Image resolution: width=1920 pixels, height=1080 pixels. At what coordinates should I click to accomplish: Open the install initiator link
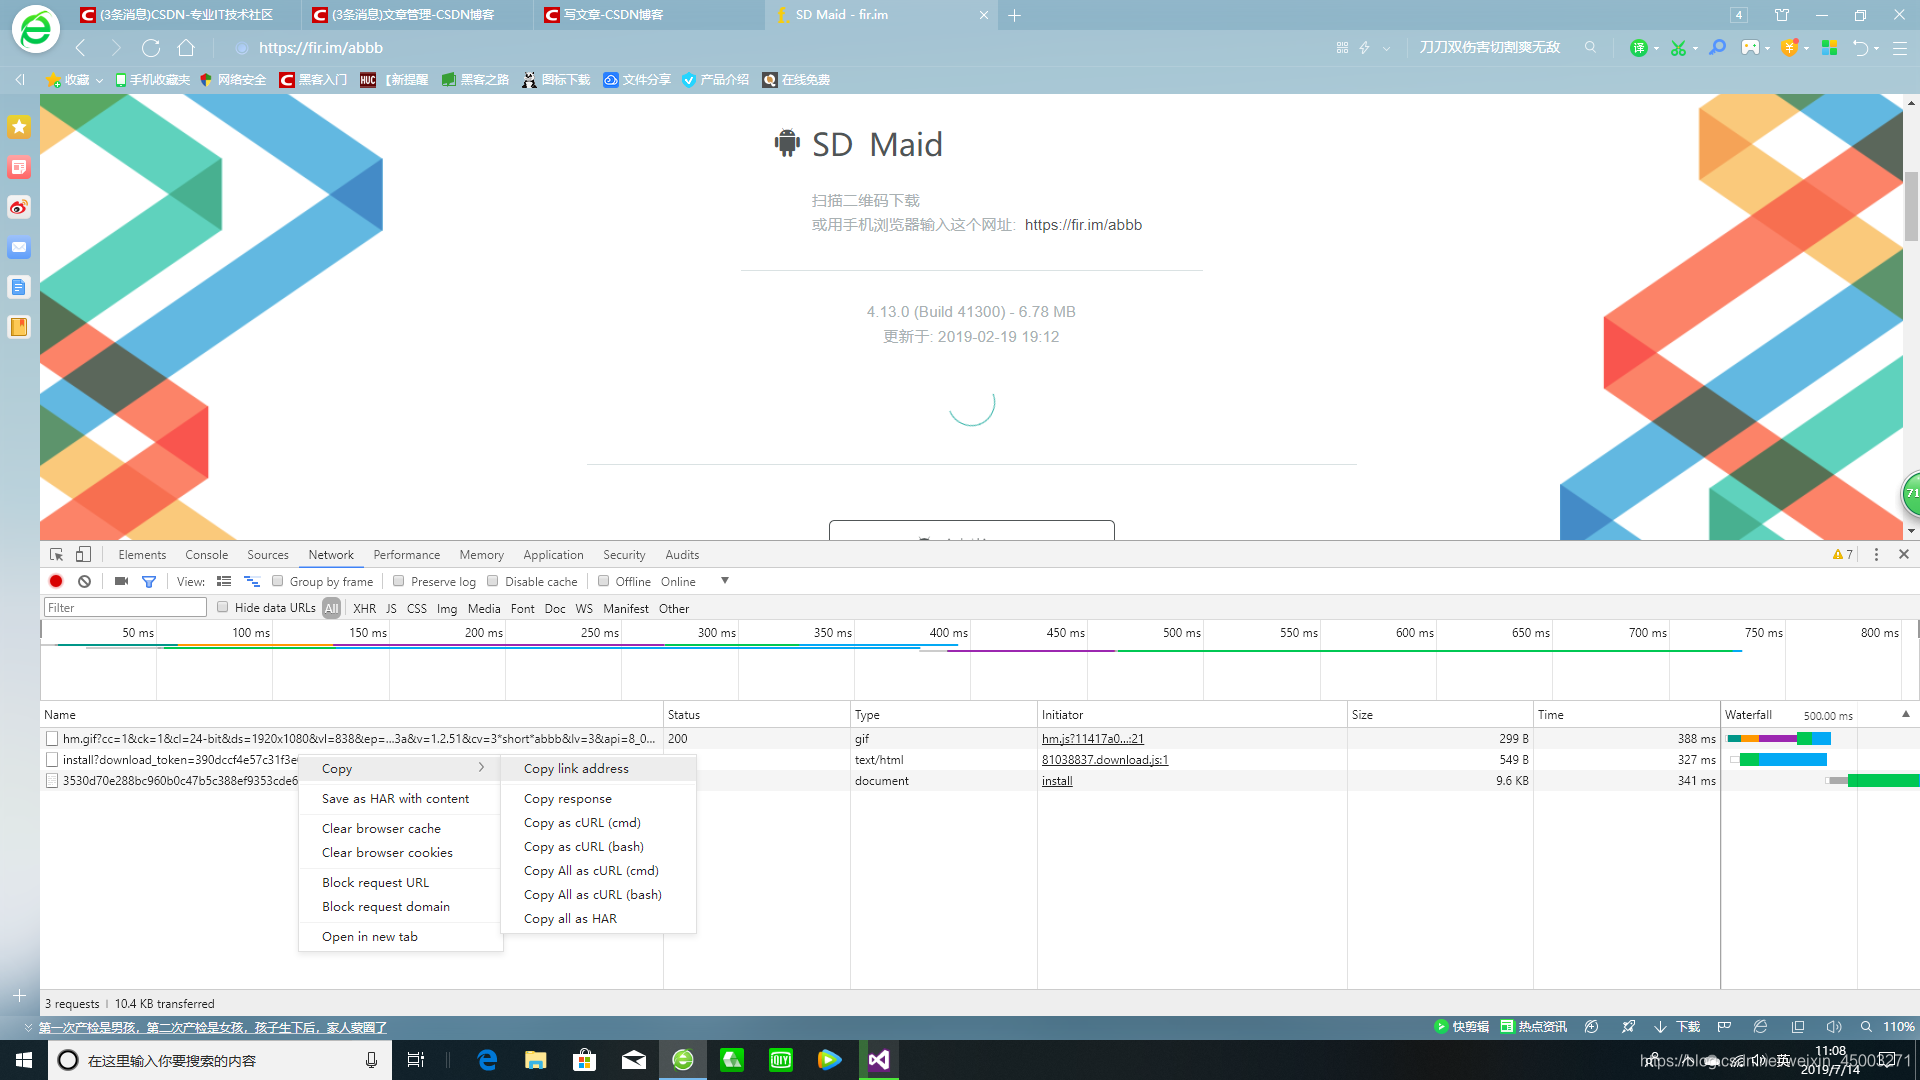tap(1056, 781)
